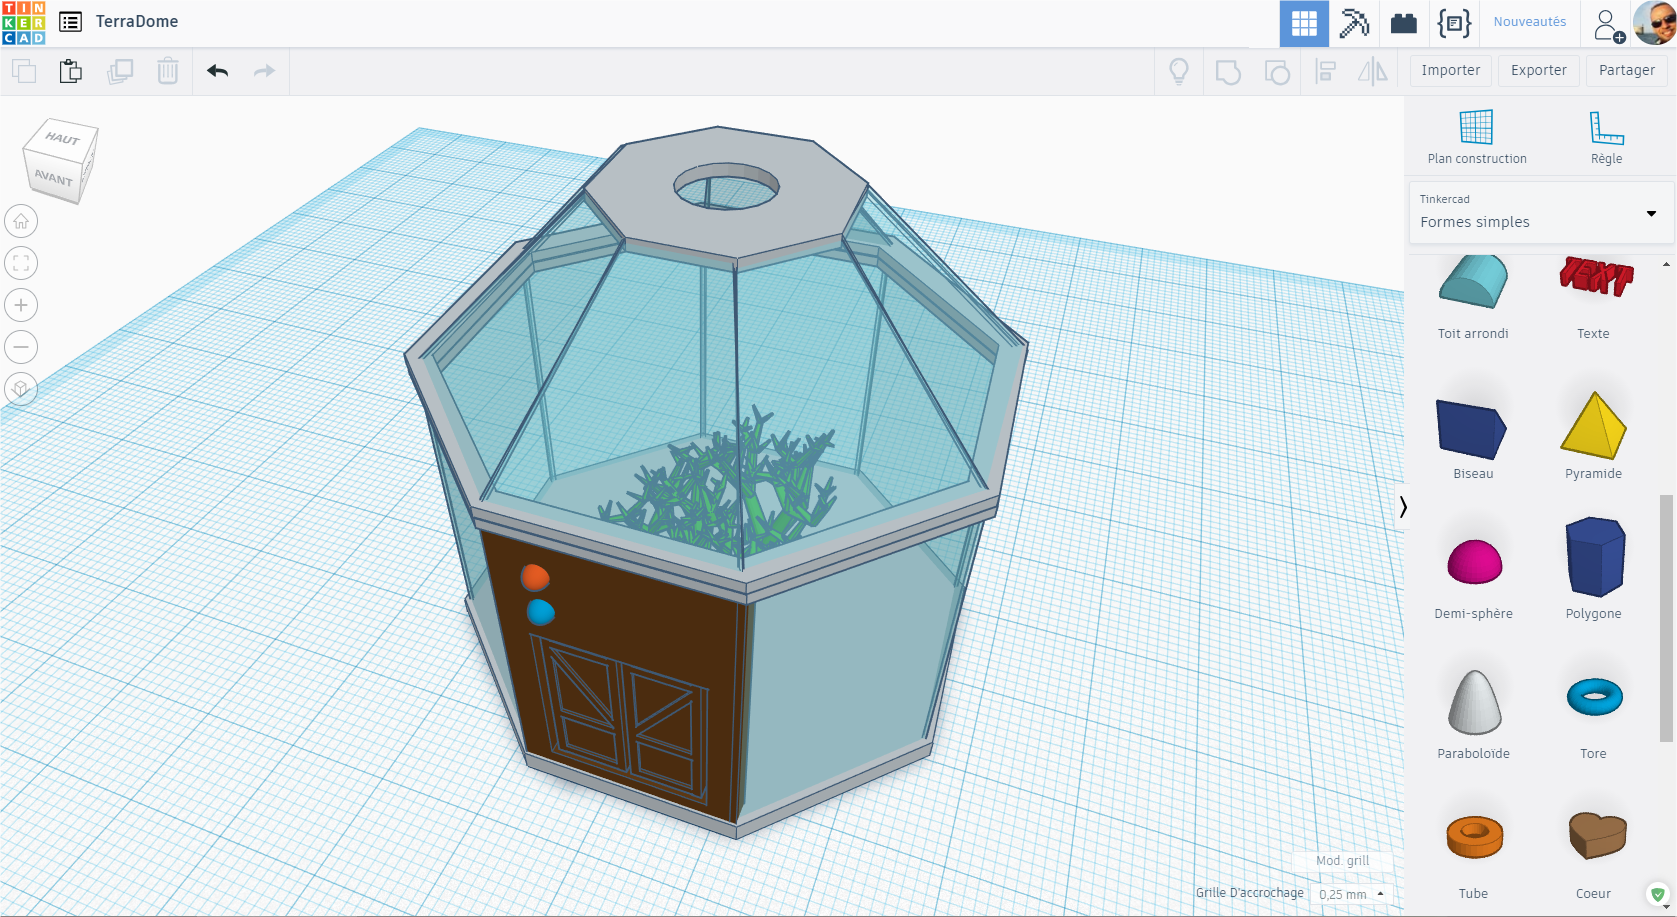
Task: Click the Mirror tool icon
Action: pos(1372,71)
